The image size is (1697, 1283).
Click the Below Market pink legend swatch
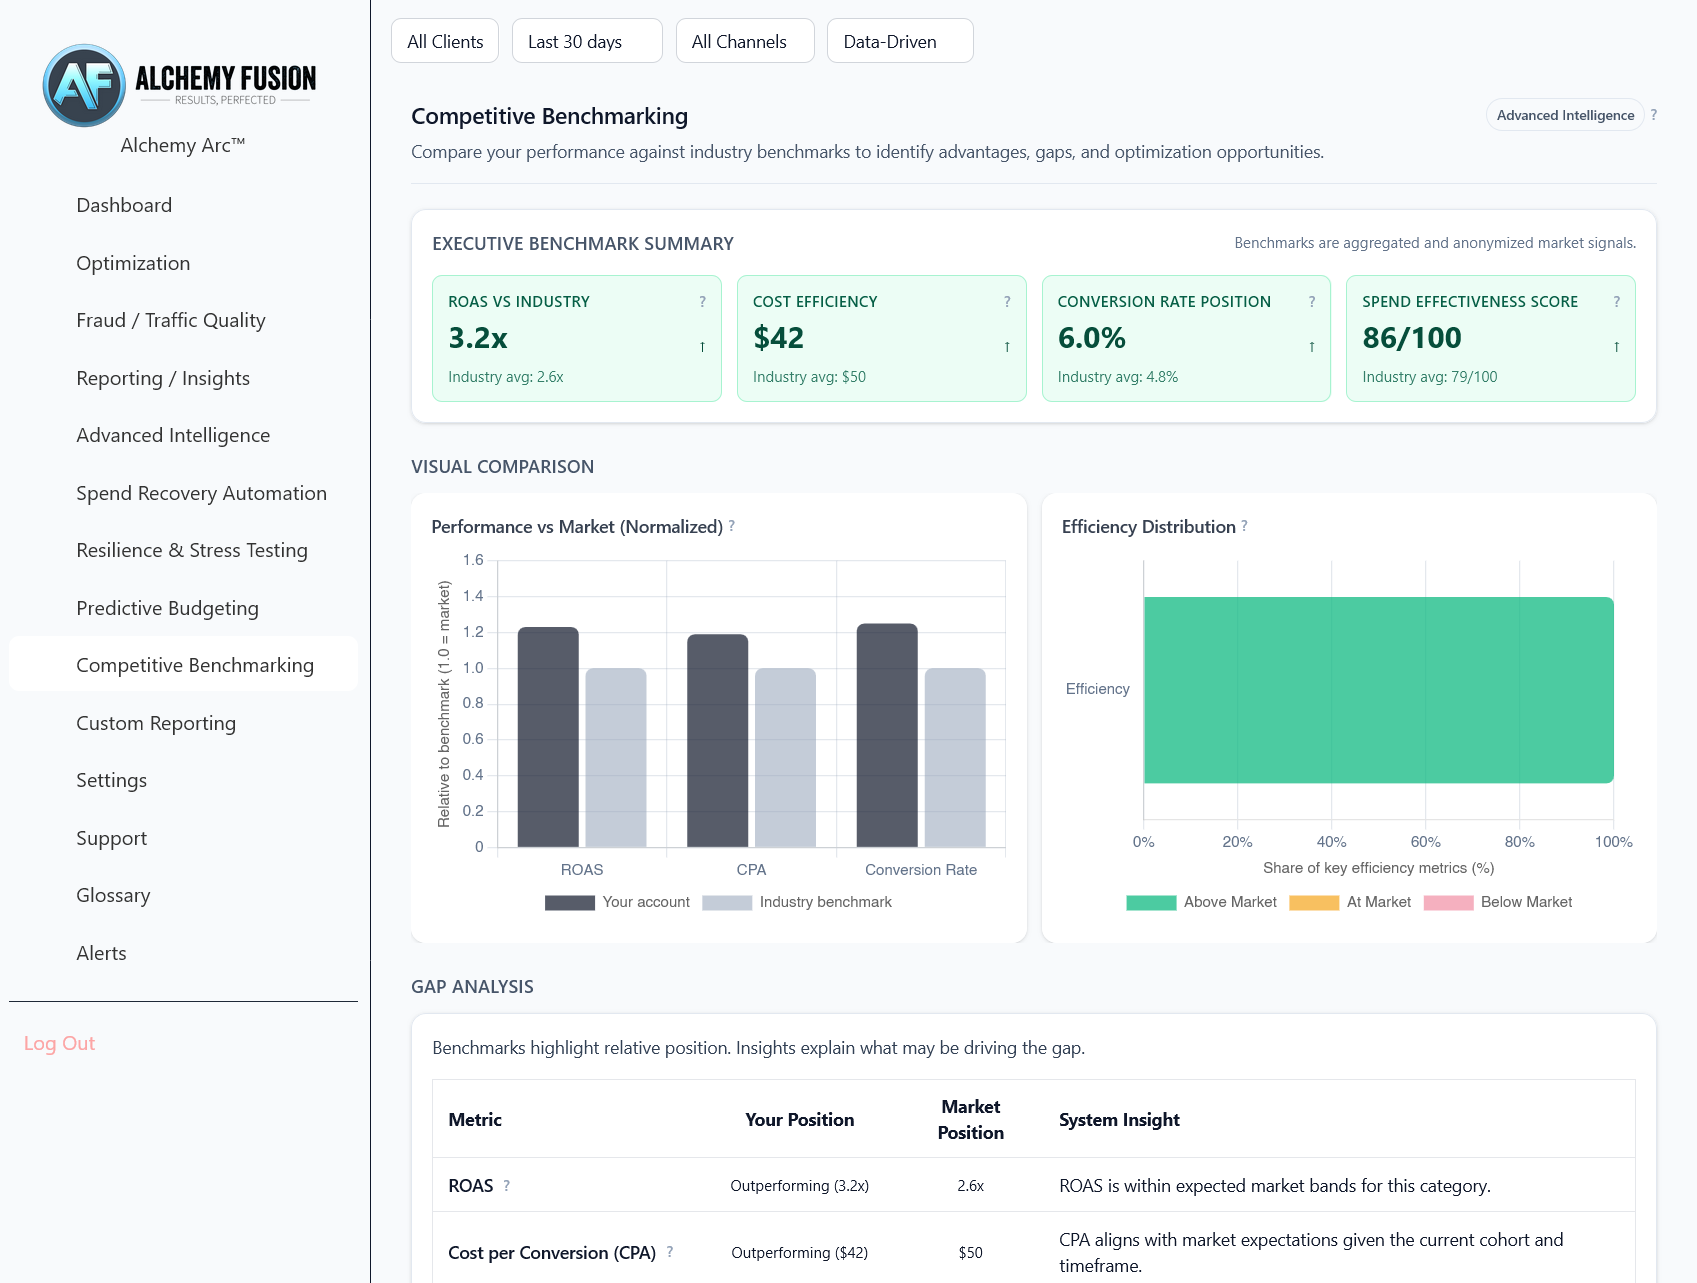pos(1448,902)
